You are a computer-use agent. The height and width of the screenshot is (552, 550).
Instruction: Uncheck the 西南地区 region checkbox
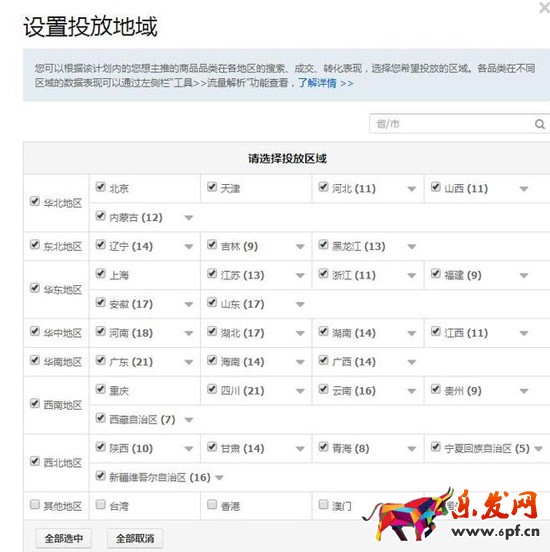click(x=35, y=403)
